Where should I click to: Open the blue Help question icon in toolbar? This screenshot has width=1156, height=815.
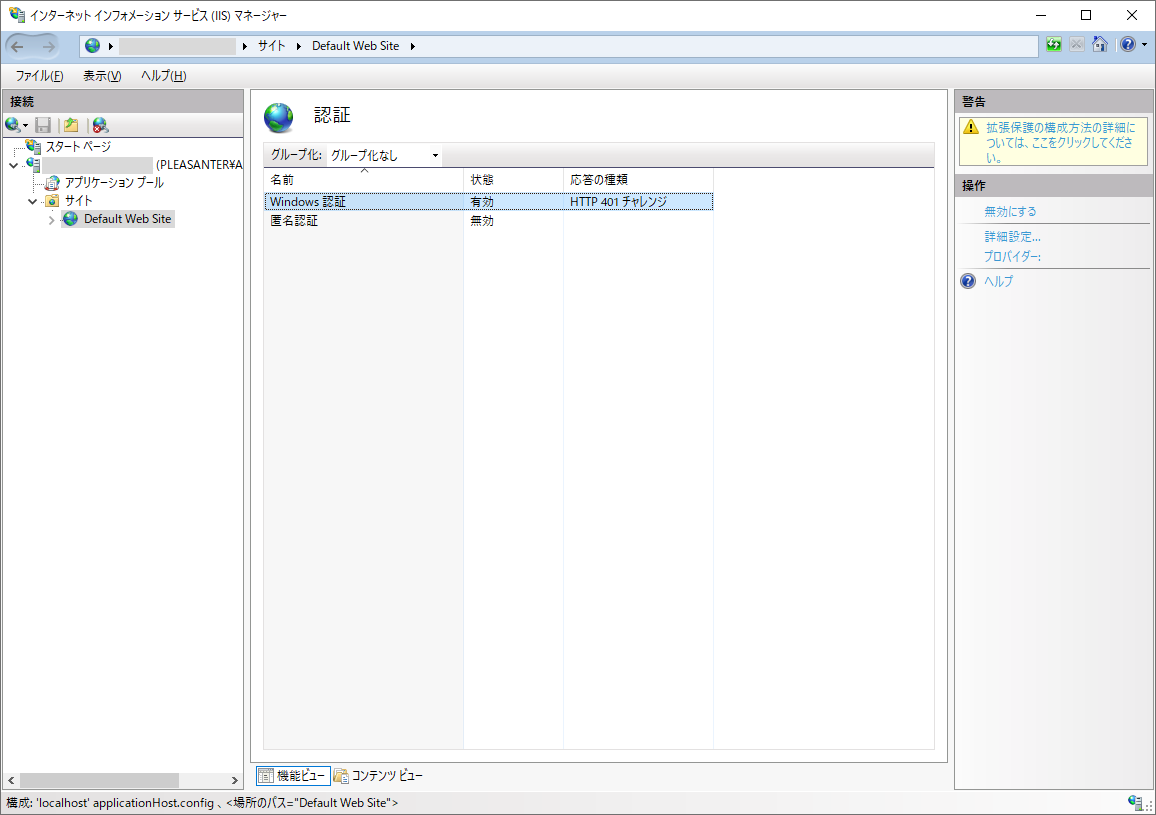pyautogui.click(x=1128, y=45)
